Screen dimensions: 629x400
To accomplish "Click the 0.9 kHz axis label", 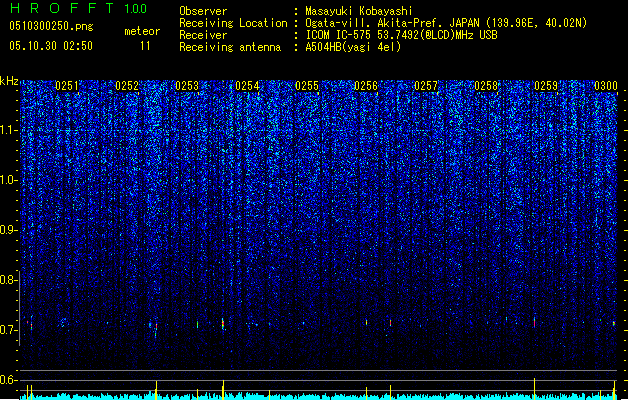I will pyautogui.click(x=8, y=230).
